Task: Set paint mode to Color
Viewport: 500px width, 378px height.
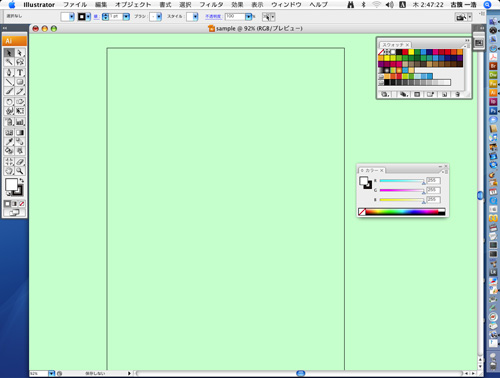Action: pyautogui.click(x=7, y=204)
